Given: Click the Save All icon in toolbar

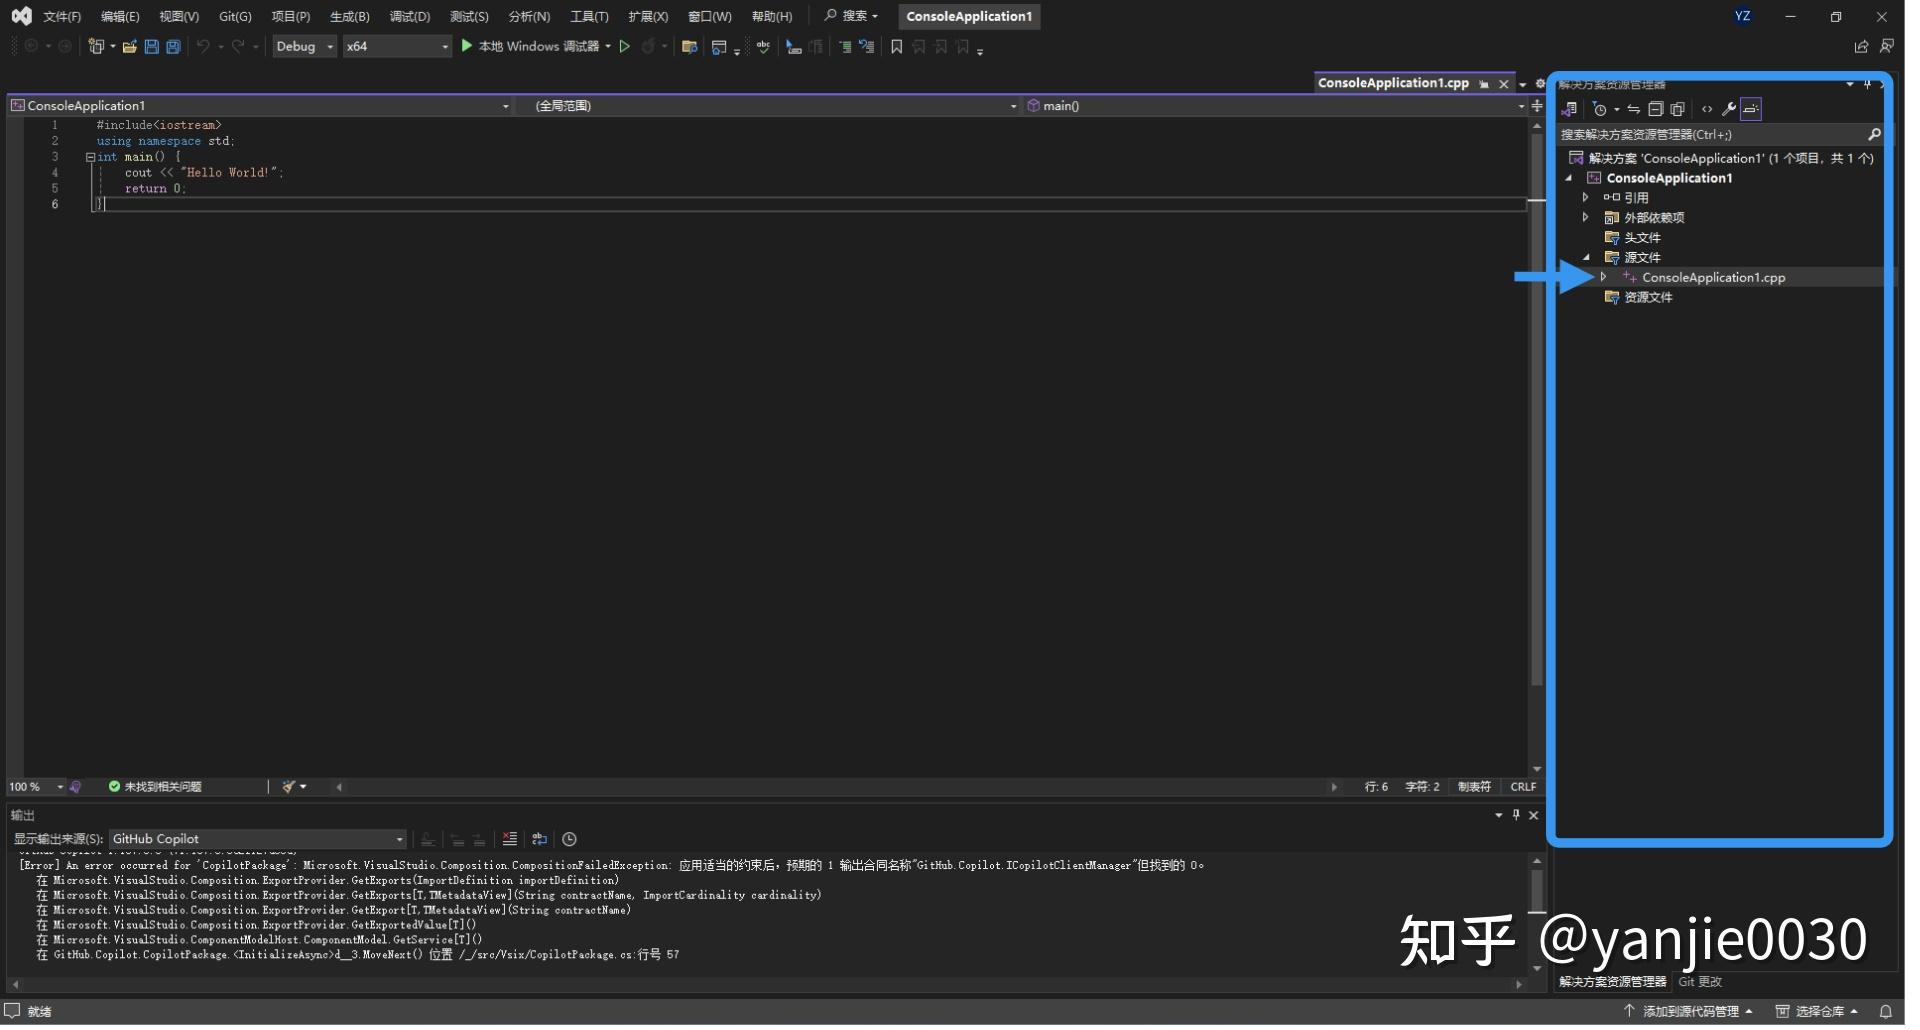Looking at the screenshot, I should 172,46.
